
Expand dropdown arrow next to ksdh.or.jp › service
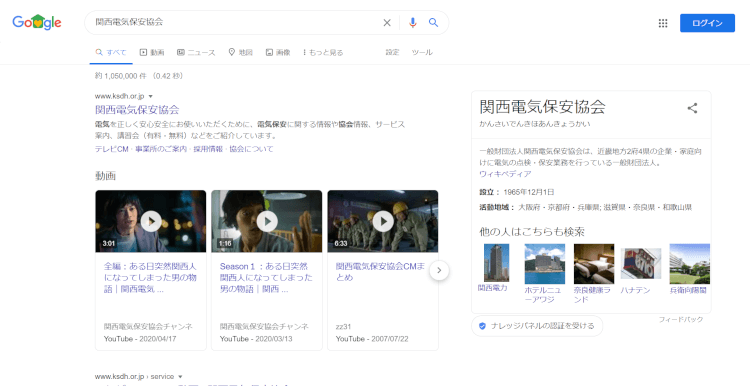tap(180, 377)
